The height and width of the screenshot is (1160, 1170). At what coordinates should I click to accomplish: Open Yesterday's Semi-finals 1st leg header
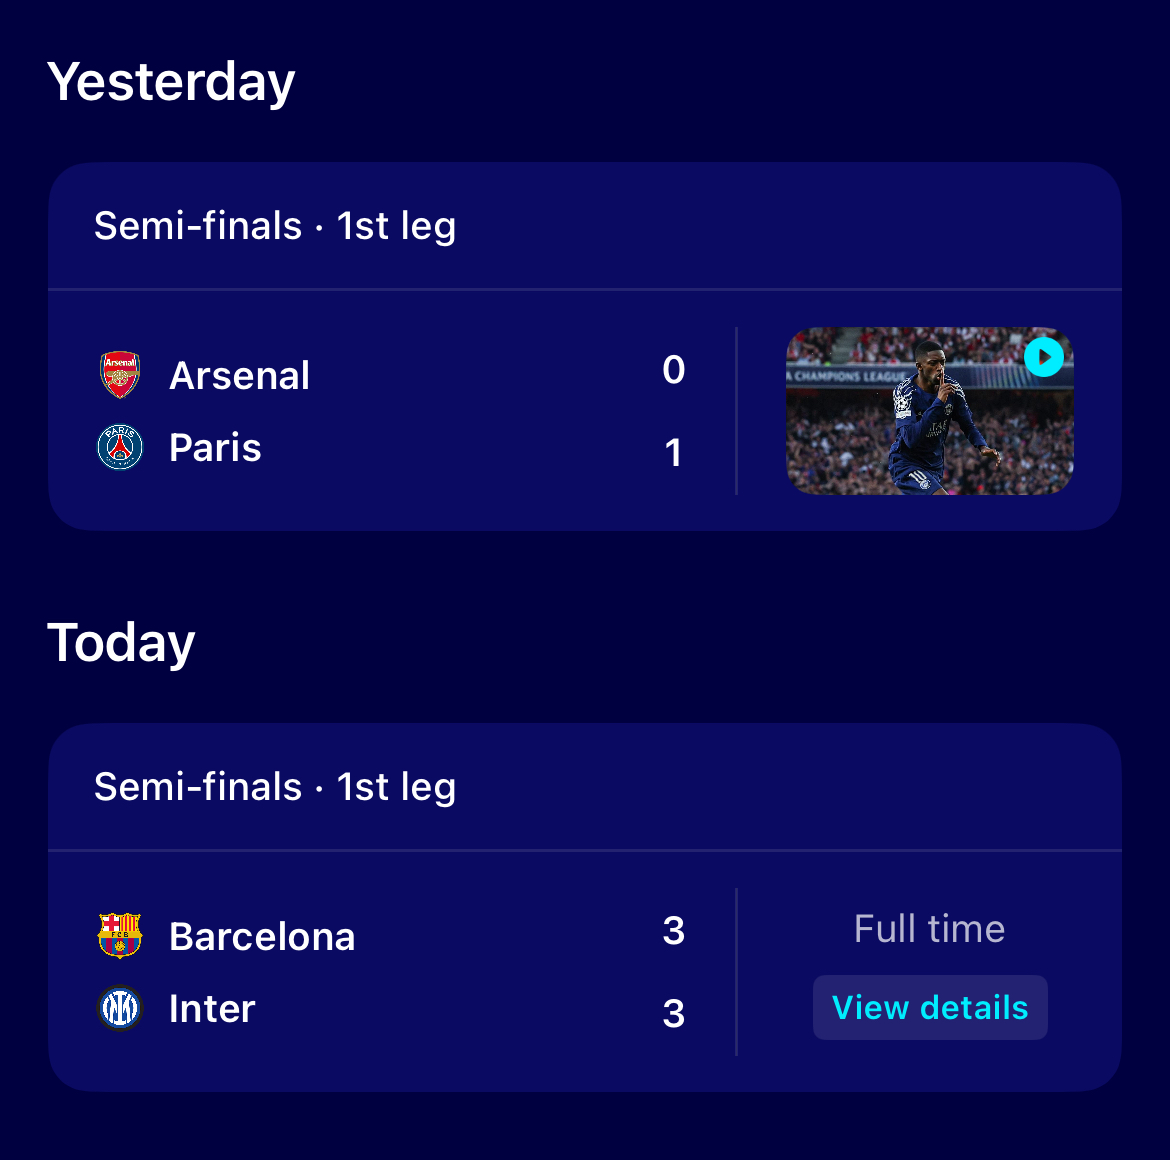point(275,226)
